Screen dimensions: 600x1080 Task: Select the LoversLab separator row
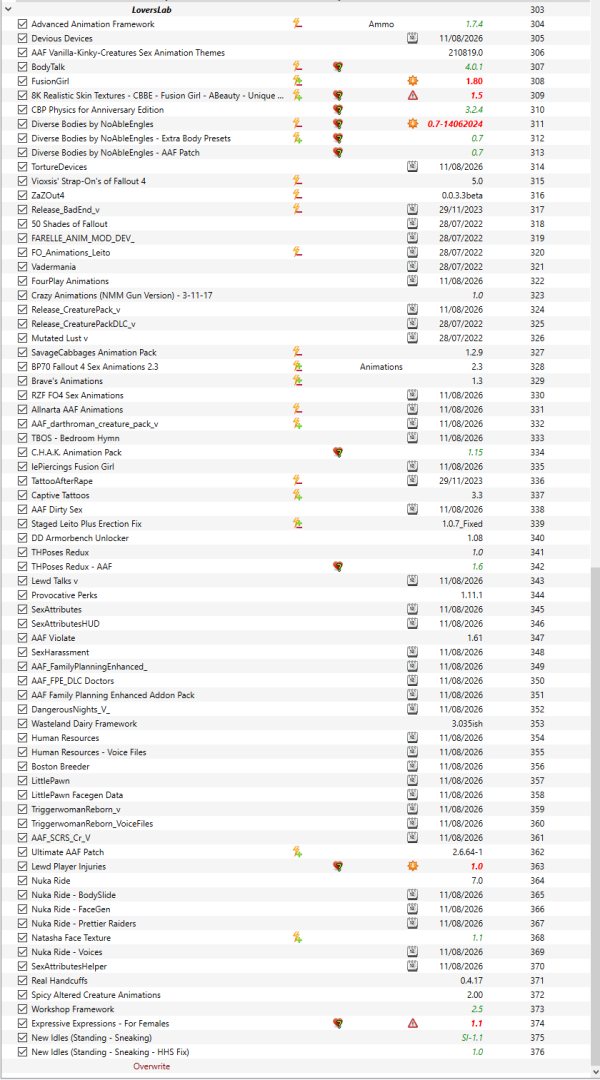click(x=295, y=10)
